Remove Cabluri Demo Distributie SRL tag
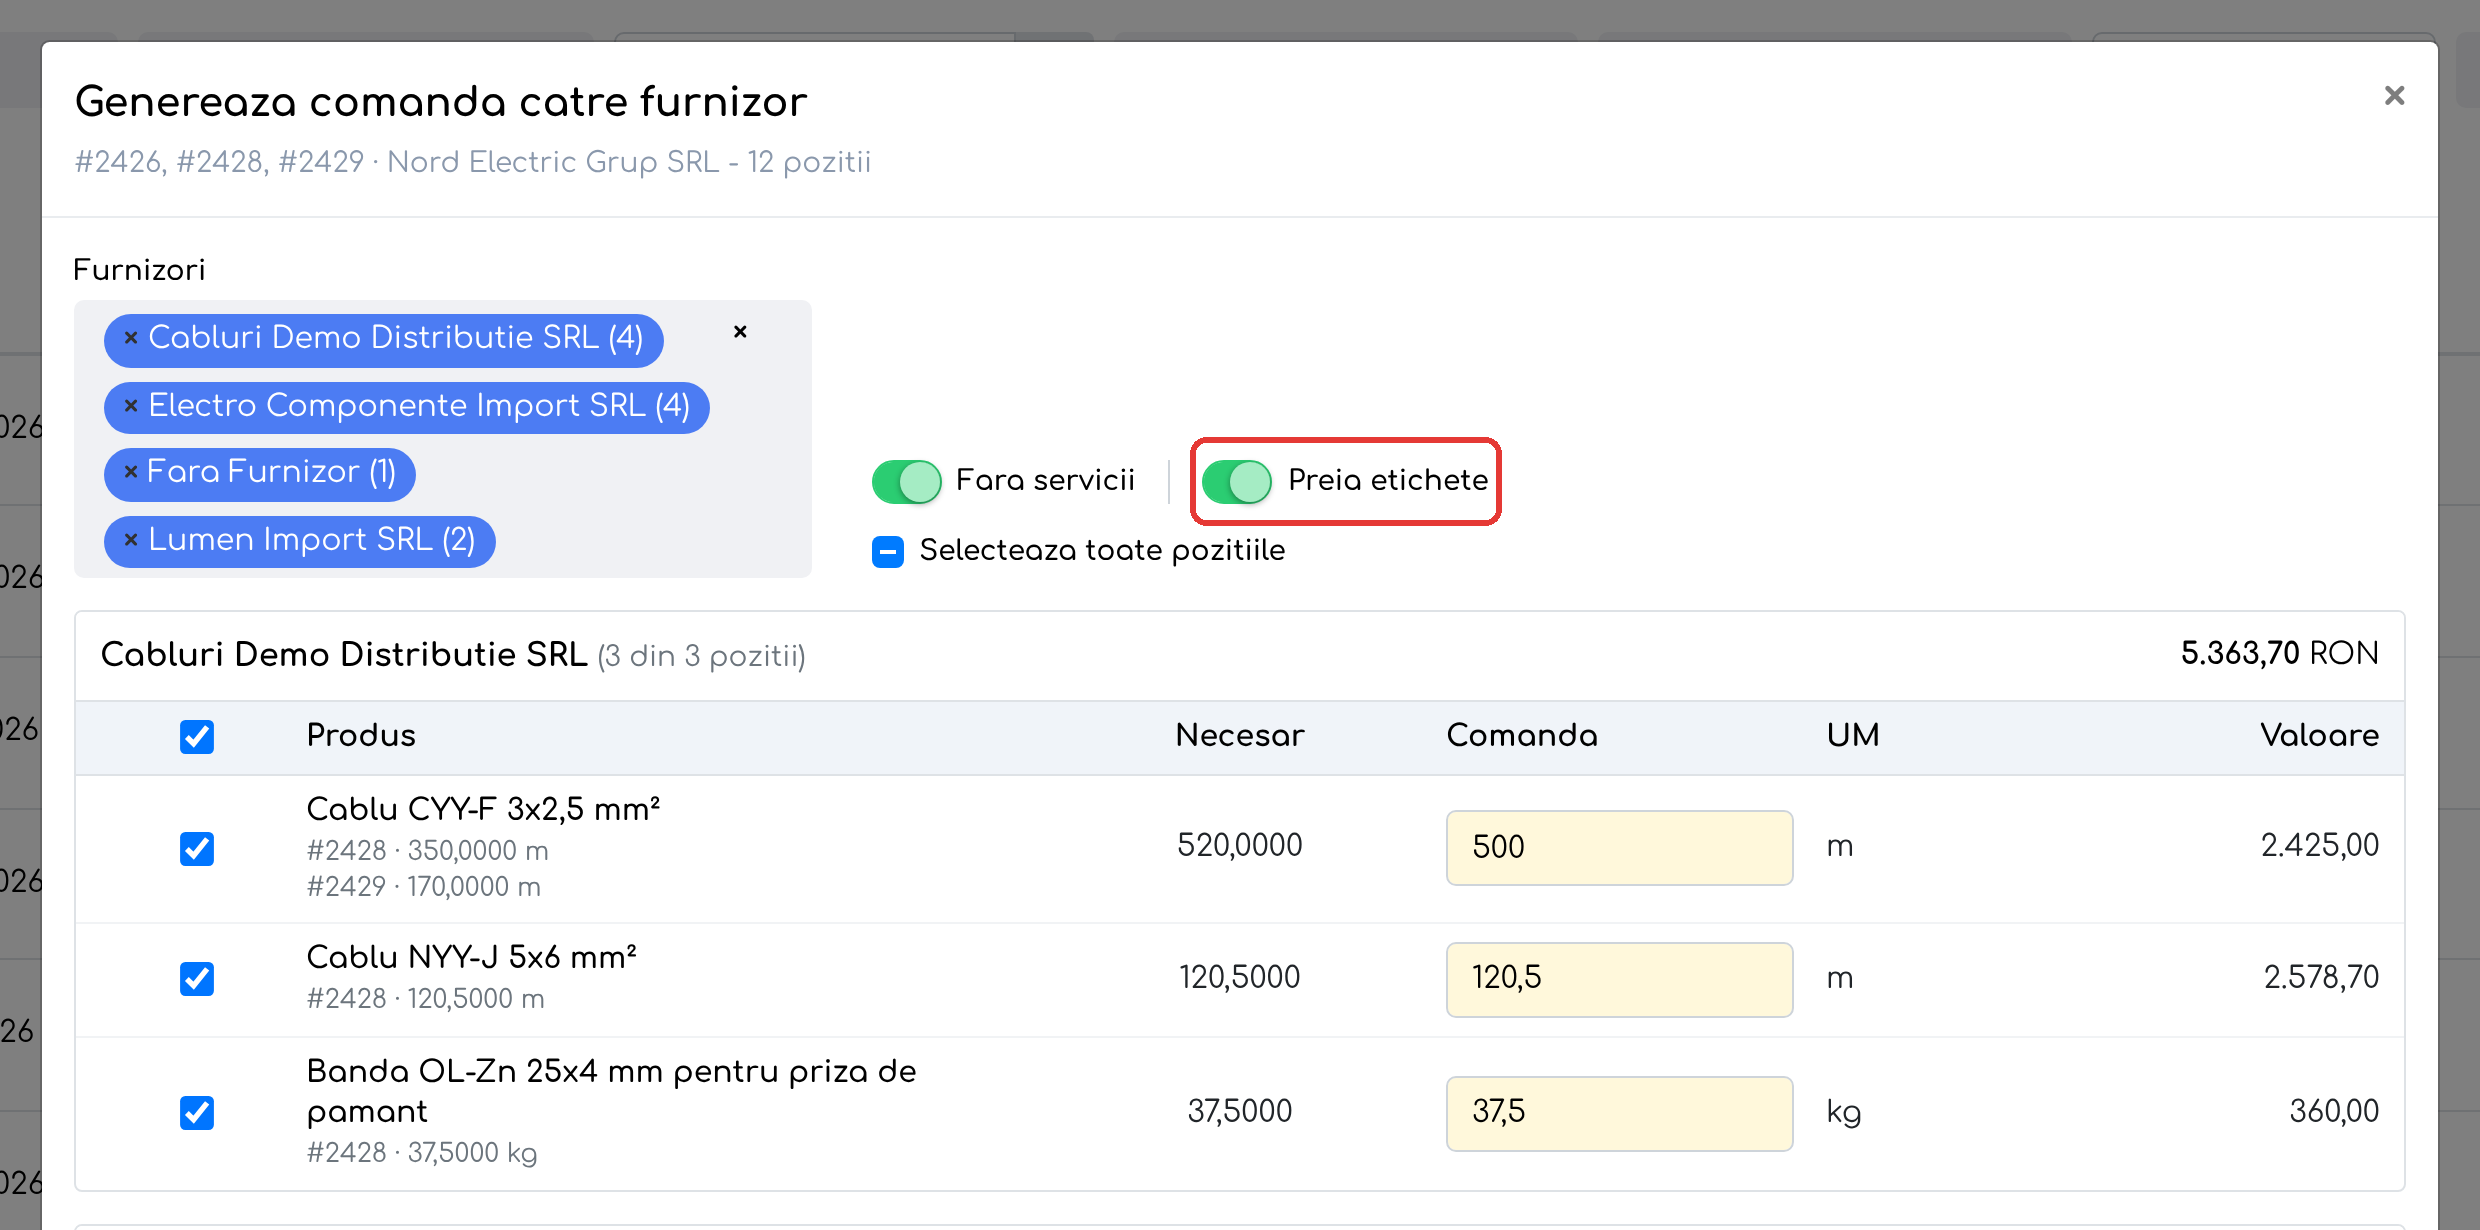Viewport: 2480px width, 1230px height. [x=130, y=338]
